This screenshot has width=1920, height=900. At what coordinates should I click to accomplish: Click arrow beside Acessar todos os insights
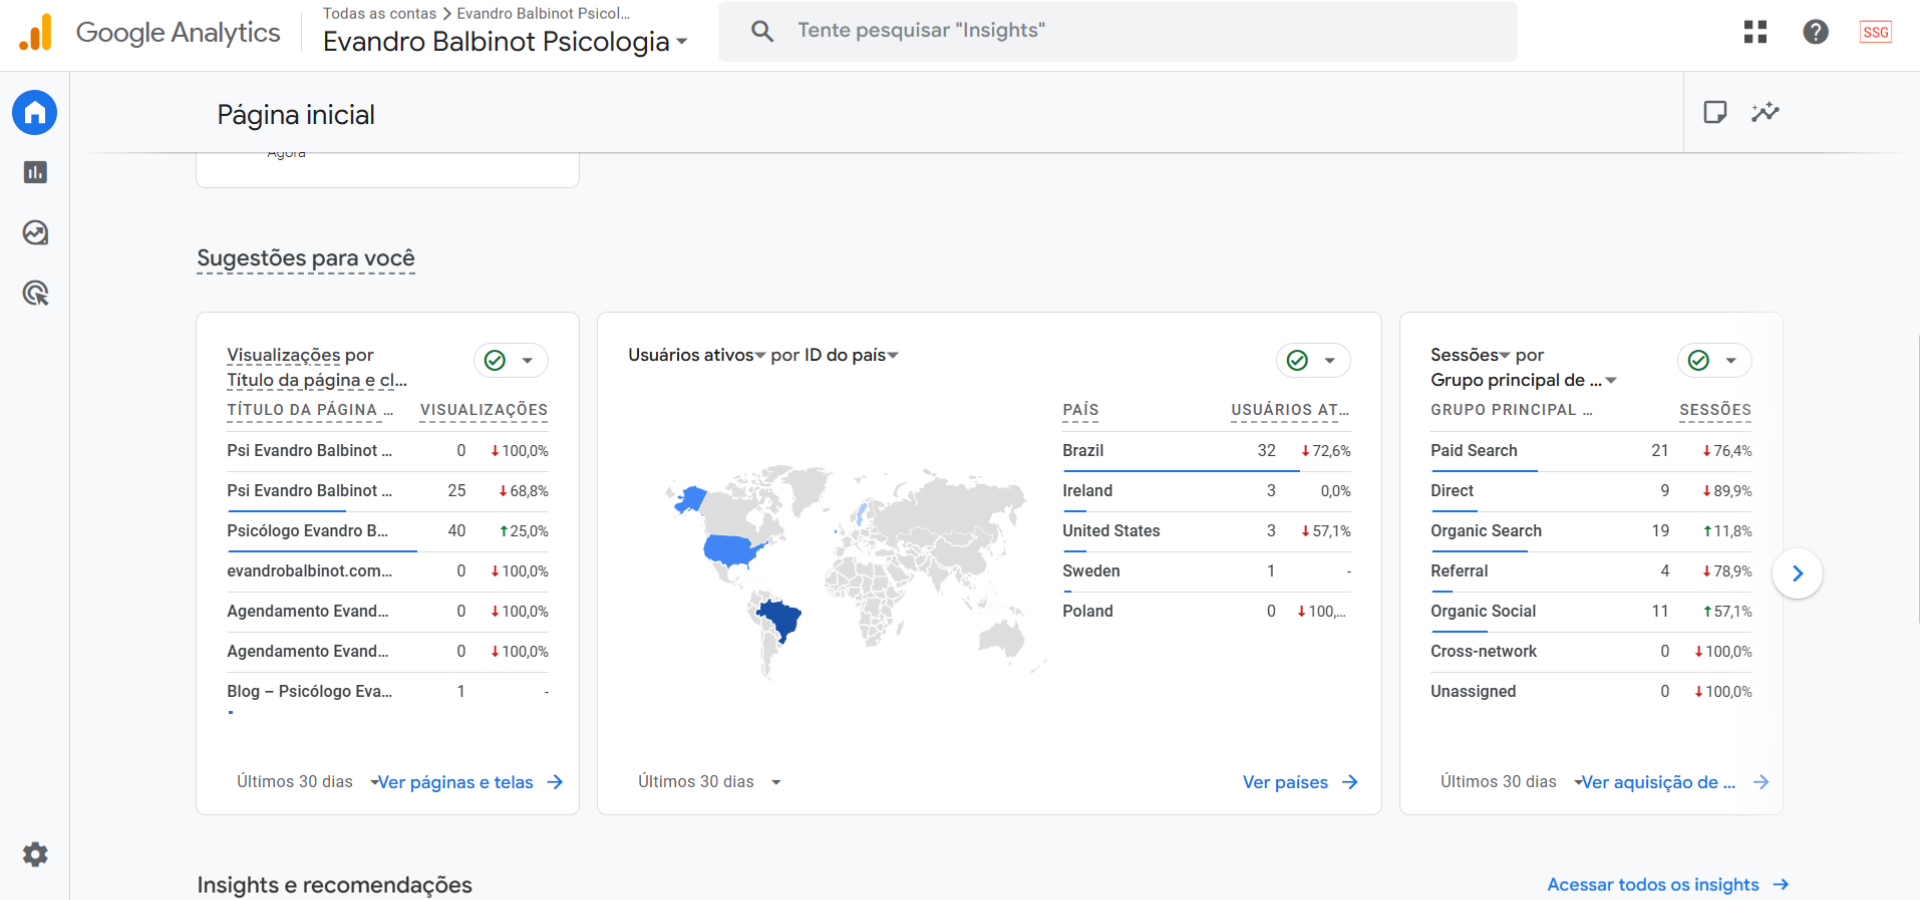click(1780, 884)
